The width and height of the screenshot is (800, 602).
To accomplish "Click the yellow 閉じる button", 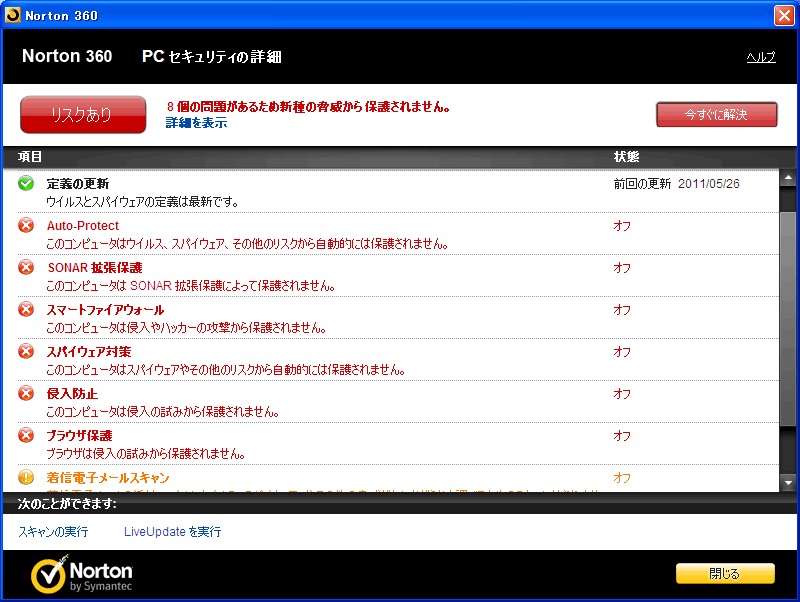I will [725, 573].
